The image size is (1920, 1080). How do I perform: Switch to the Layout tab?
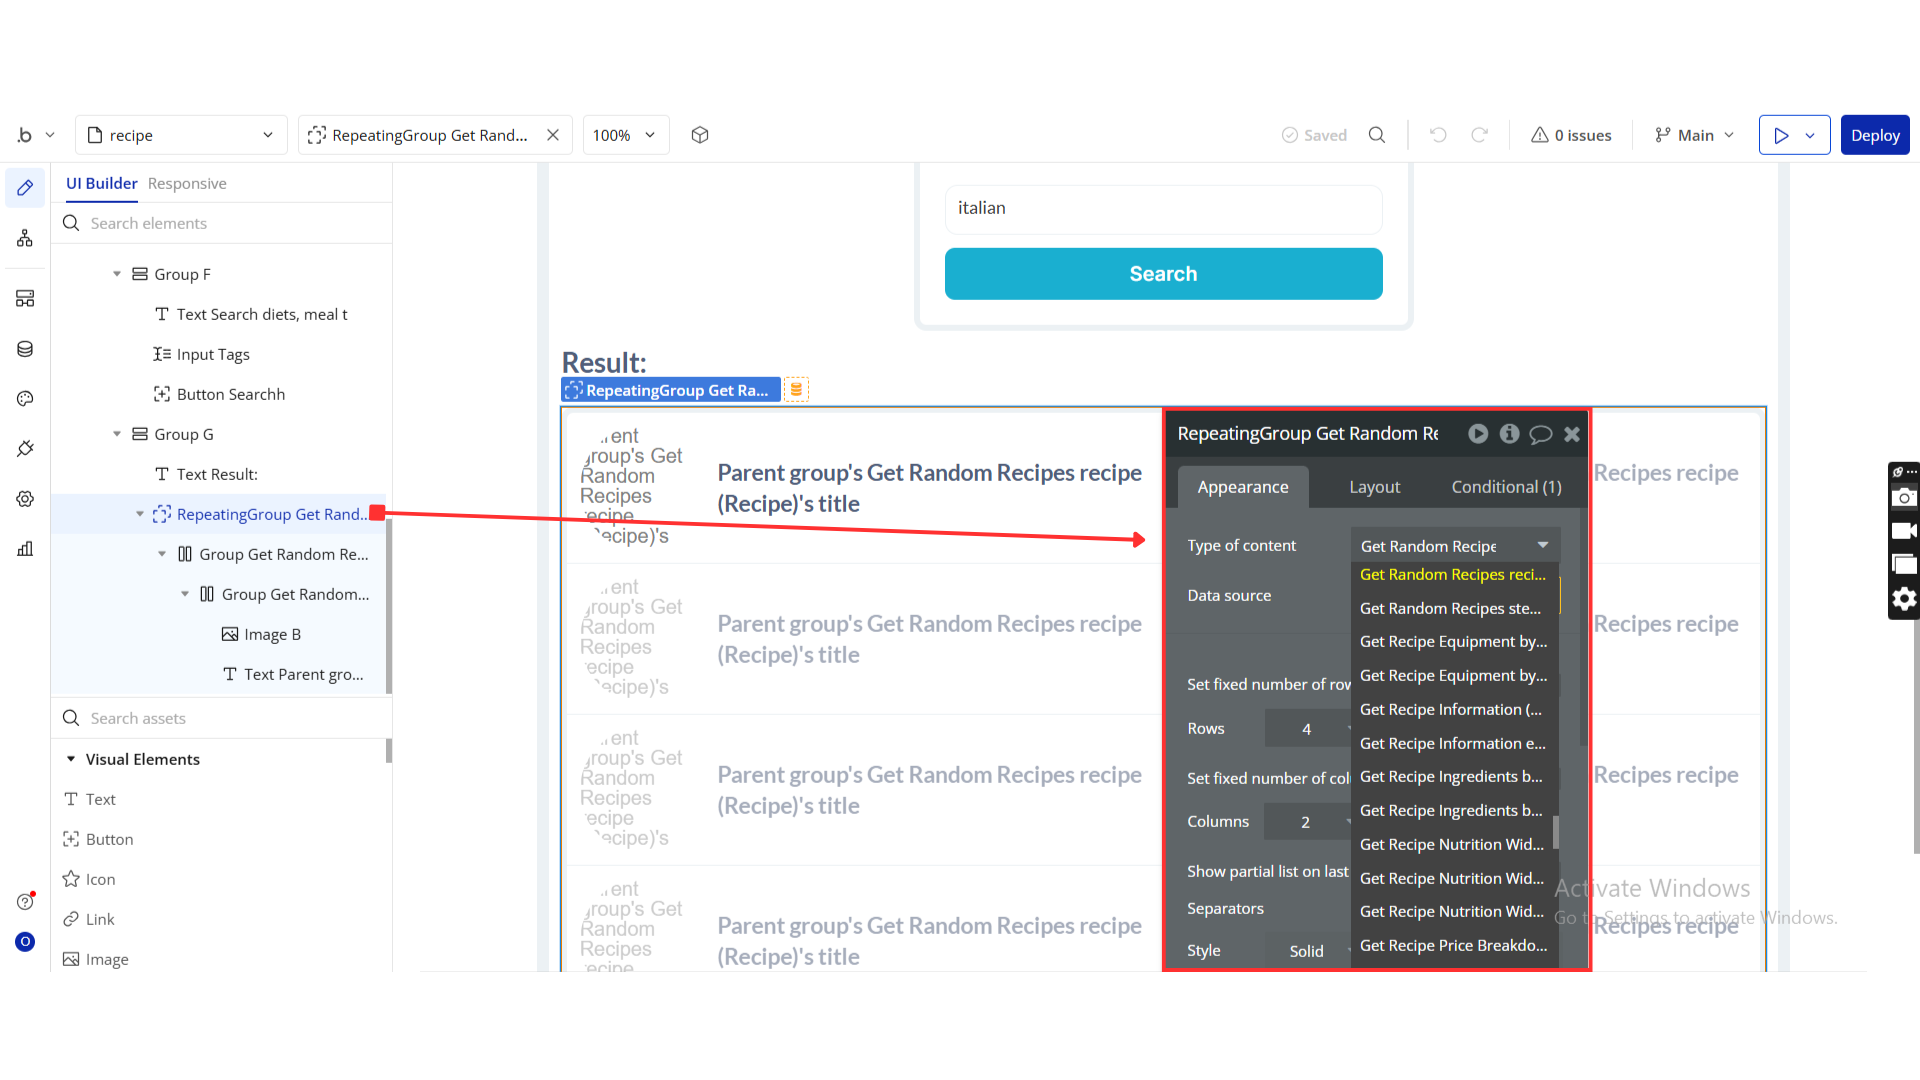pos(1374,487)
